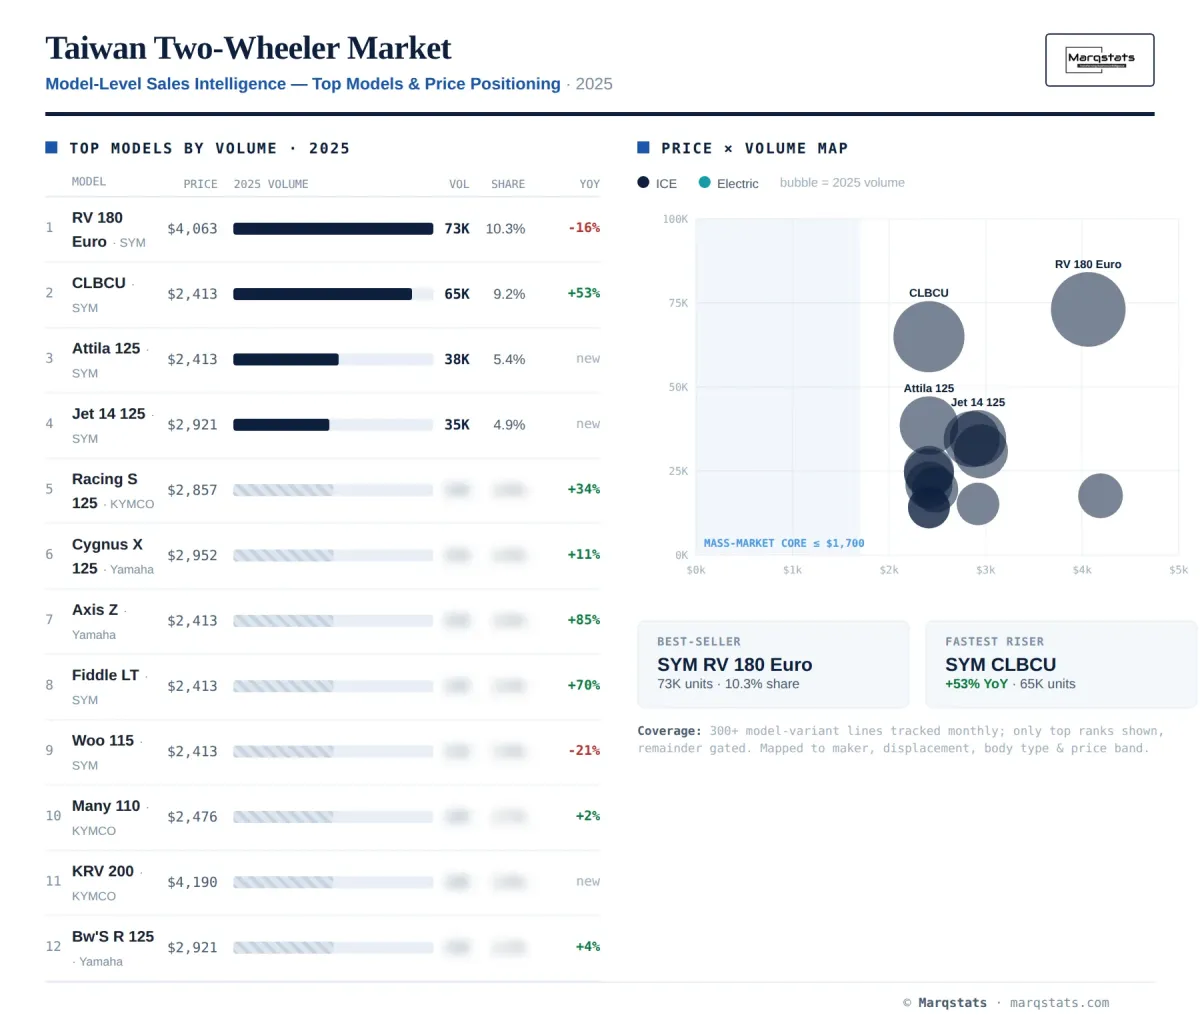Select the Attila 125 model name

pyautogui.click(x=106, y=348)
